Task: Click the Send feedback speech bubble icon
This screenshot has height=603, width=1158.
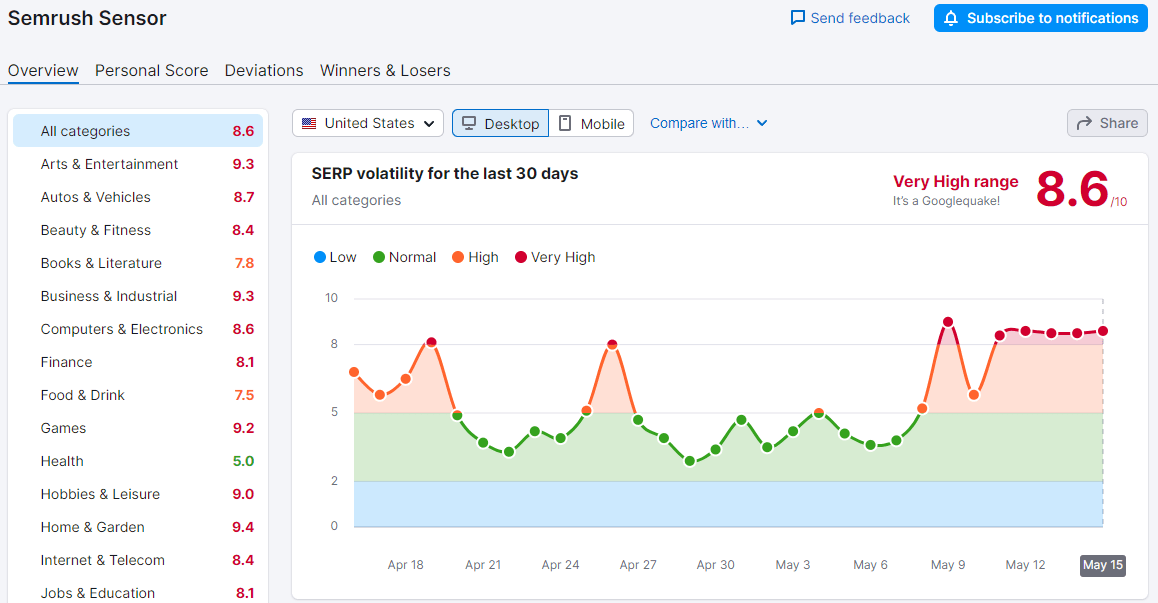Action: coord(798,18)
